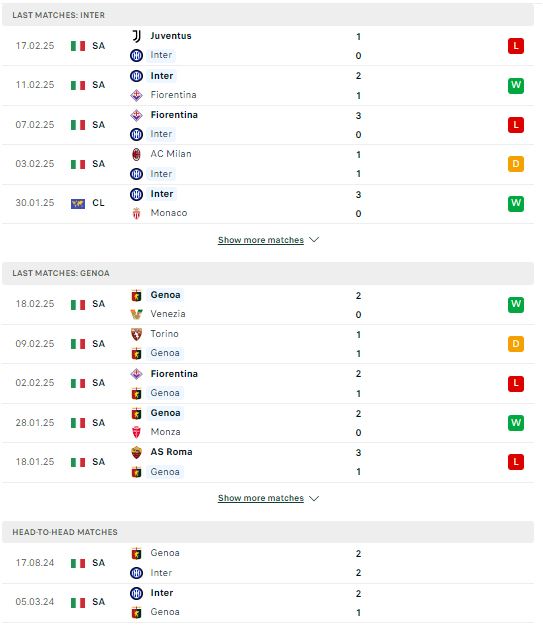Click the Torino bull crest

136,334
